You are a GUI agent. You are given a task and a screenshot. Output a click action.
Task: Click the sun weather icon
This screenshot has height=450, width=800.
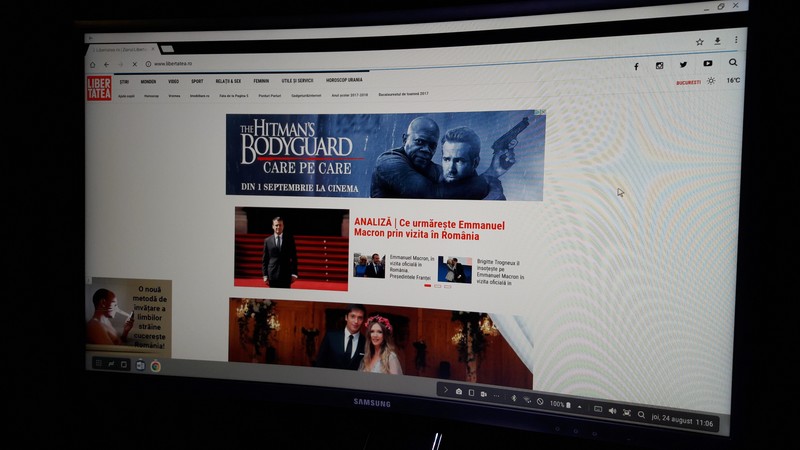tap(711, 81)
